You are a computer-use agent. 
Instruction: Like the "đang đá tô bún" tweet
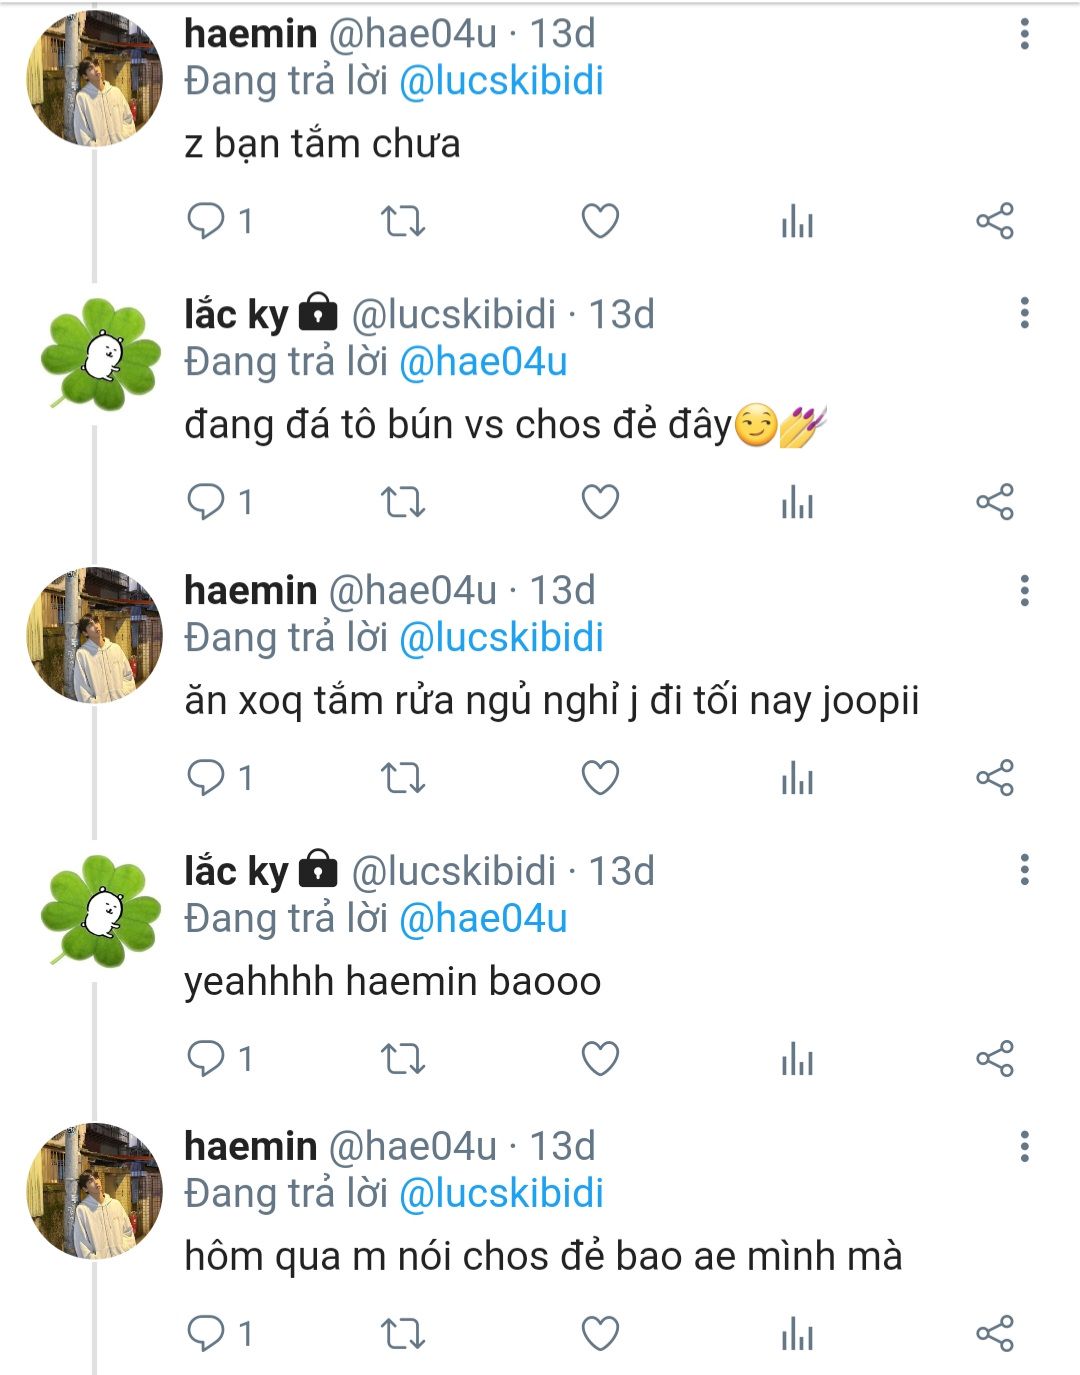click(x=600, y=502)
